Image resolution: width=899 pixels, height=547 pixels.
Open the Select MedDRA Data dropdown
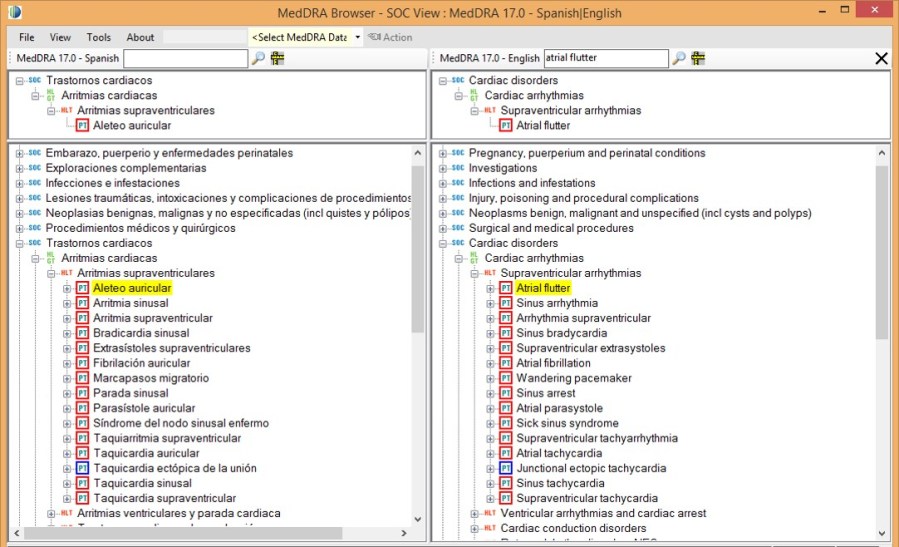tap(357, 37)
